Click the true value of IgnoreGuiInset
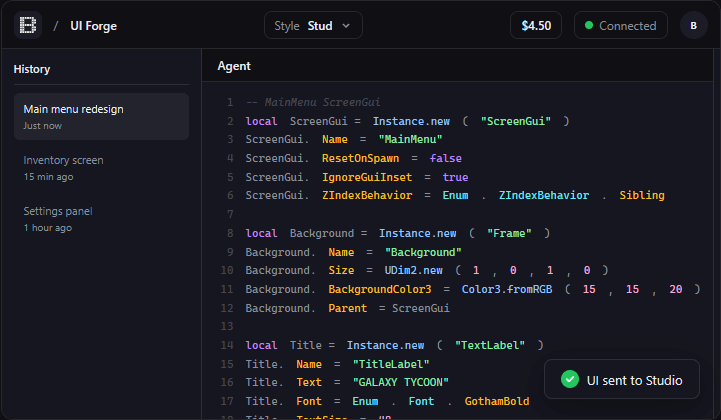Image resolution: width=721 pixels, height=420 pixels. click(x=455, y=177)
